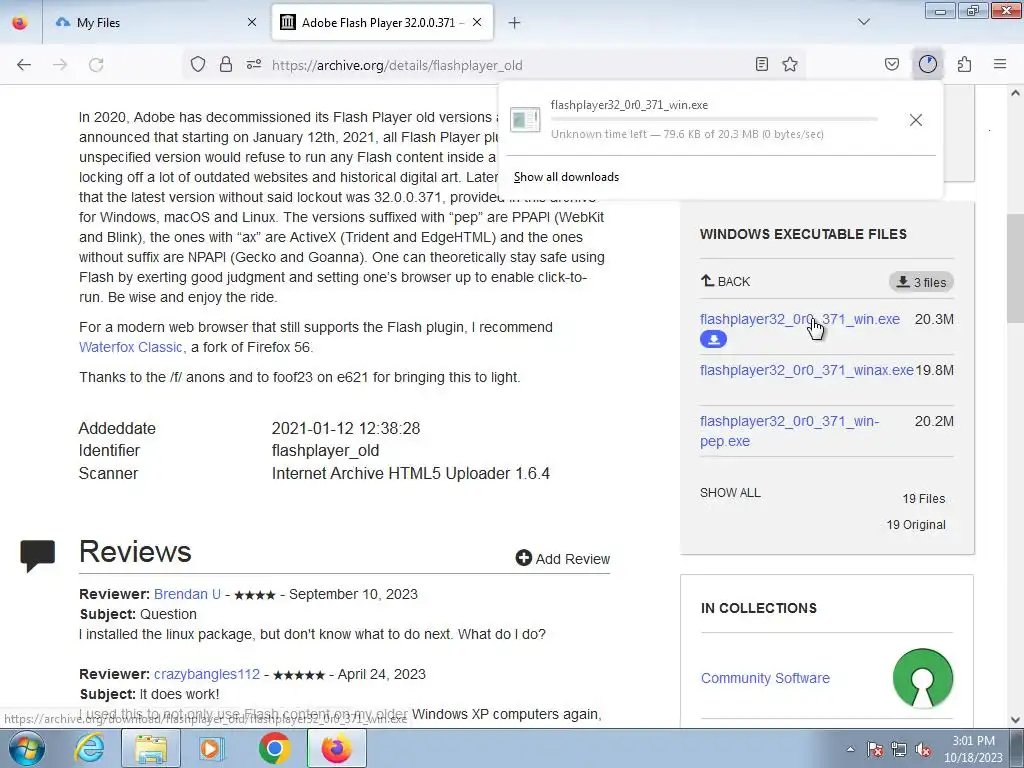
Task: Open the site permissions icon in address bar
Action: pyautogui.click(x=254, y=64)
